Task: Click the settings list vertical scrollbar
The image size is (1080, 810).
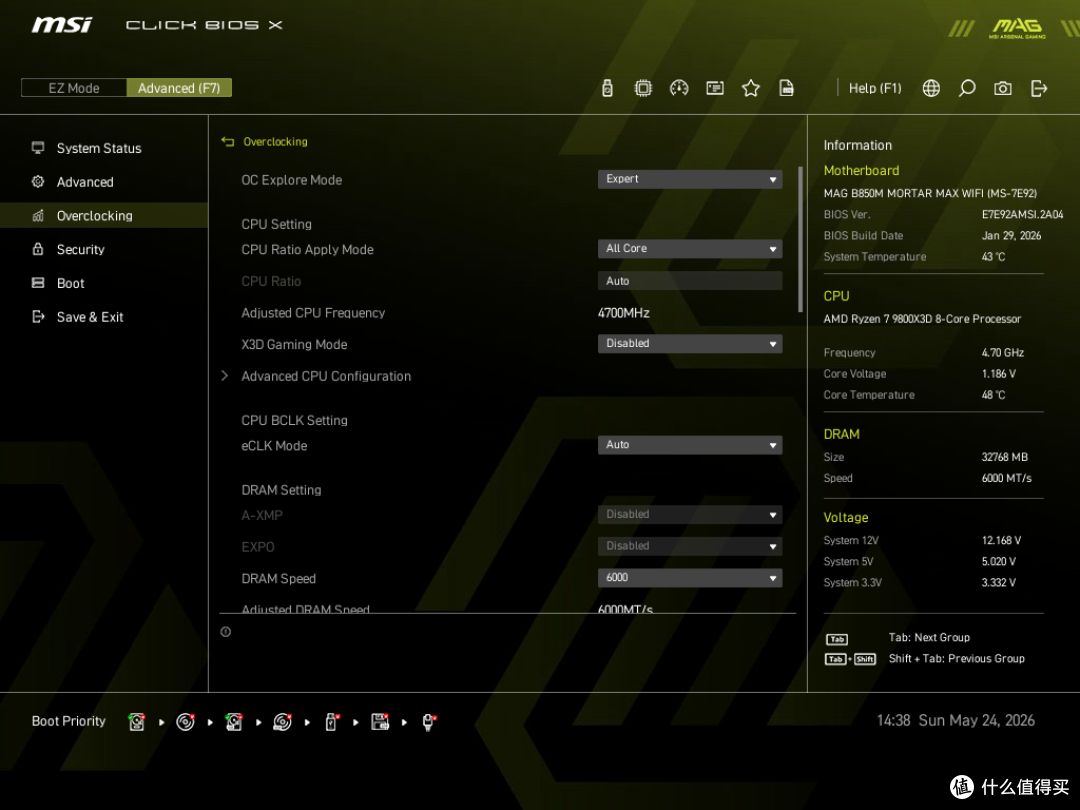Action: coord(800,239)
